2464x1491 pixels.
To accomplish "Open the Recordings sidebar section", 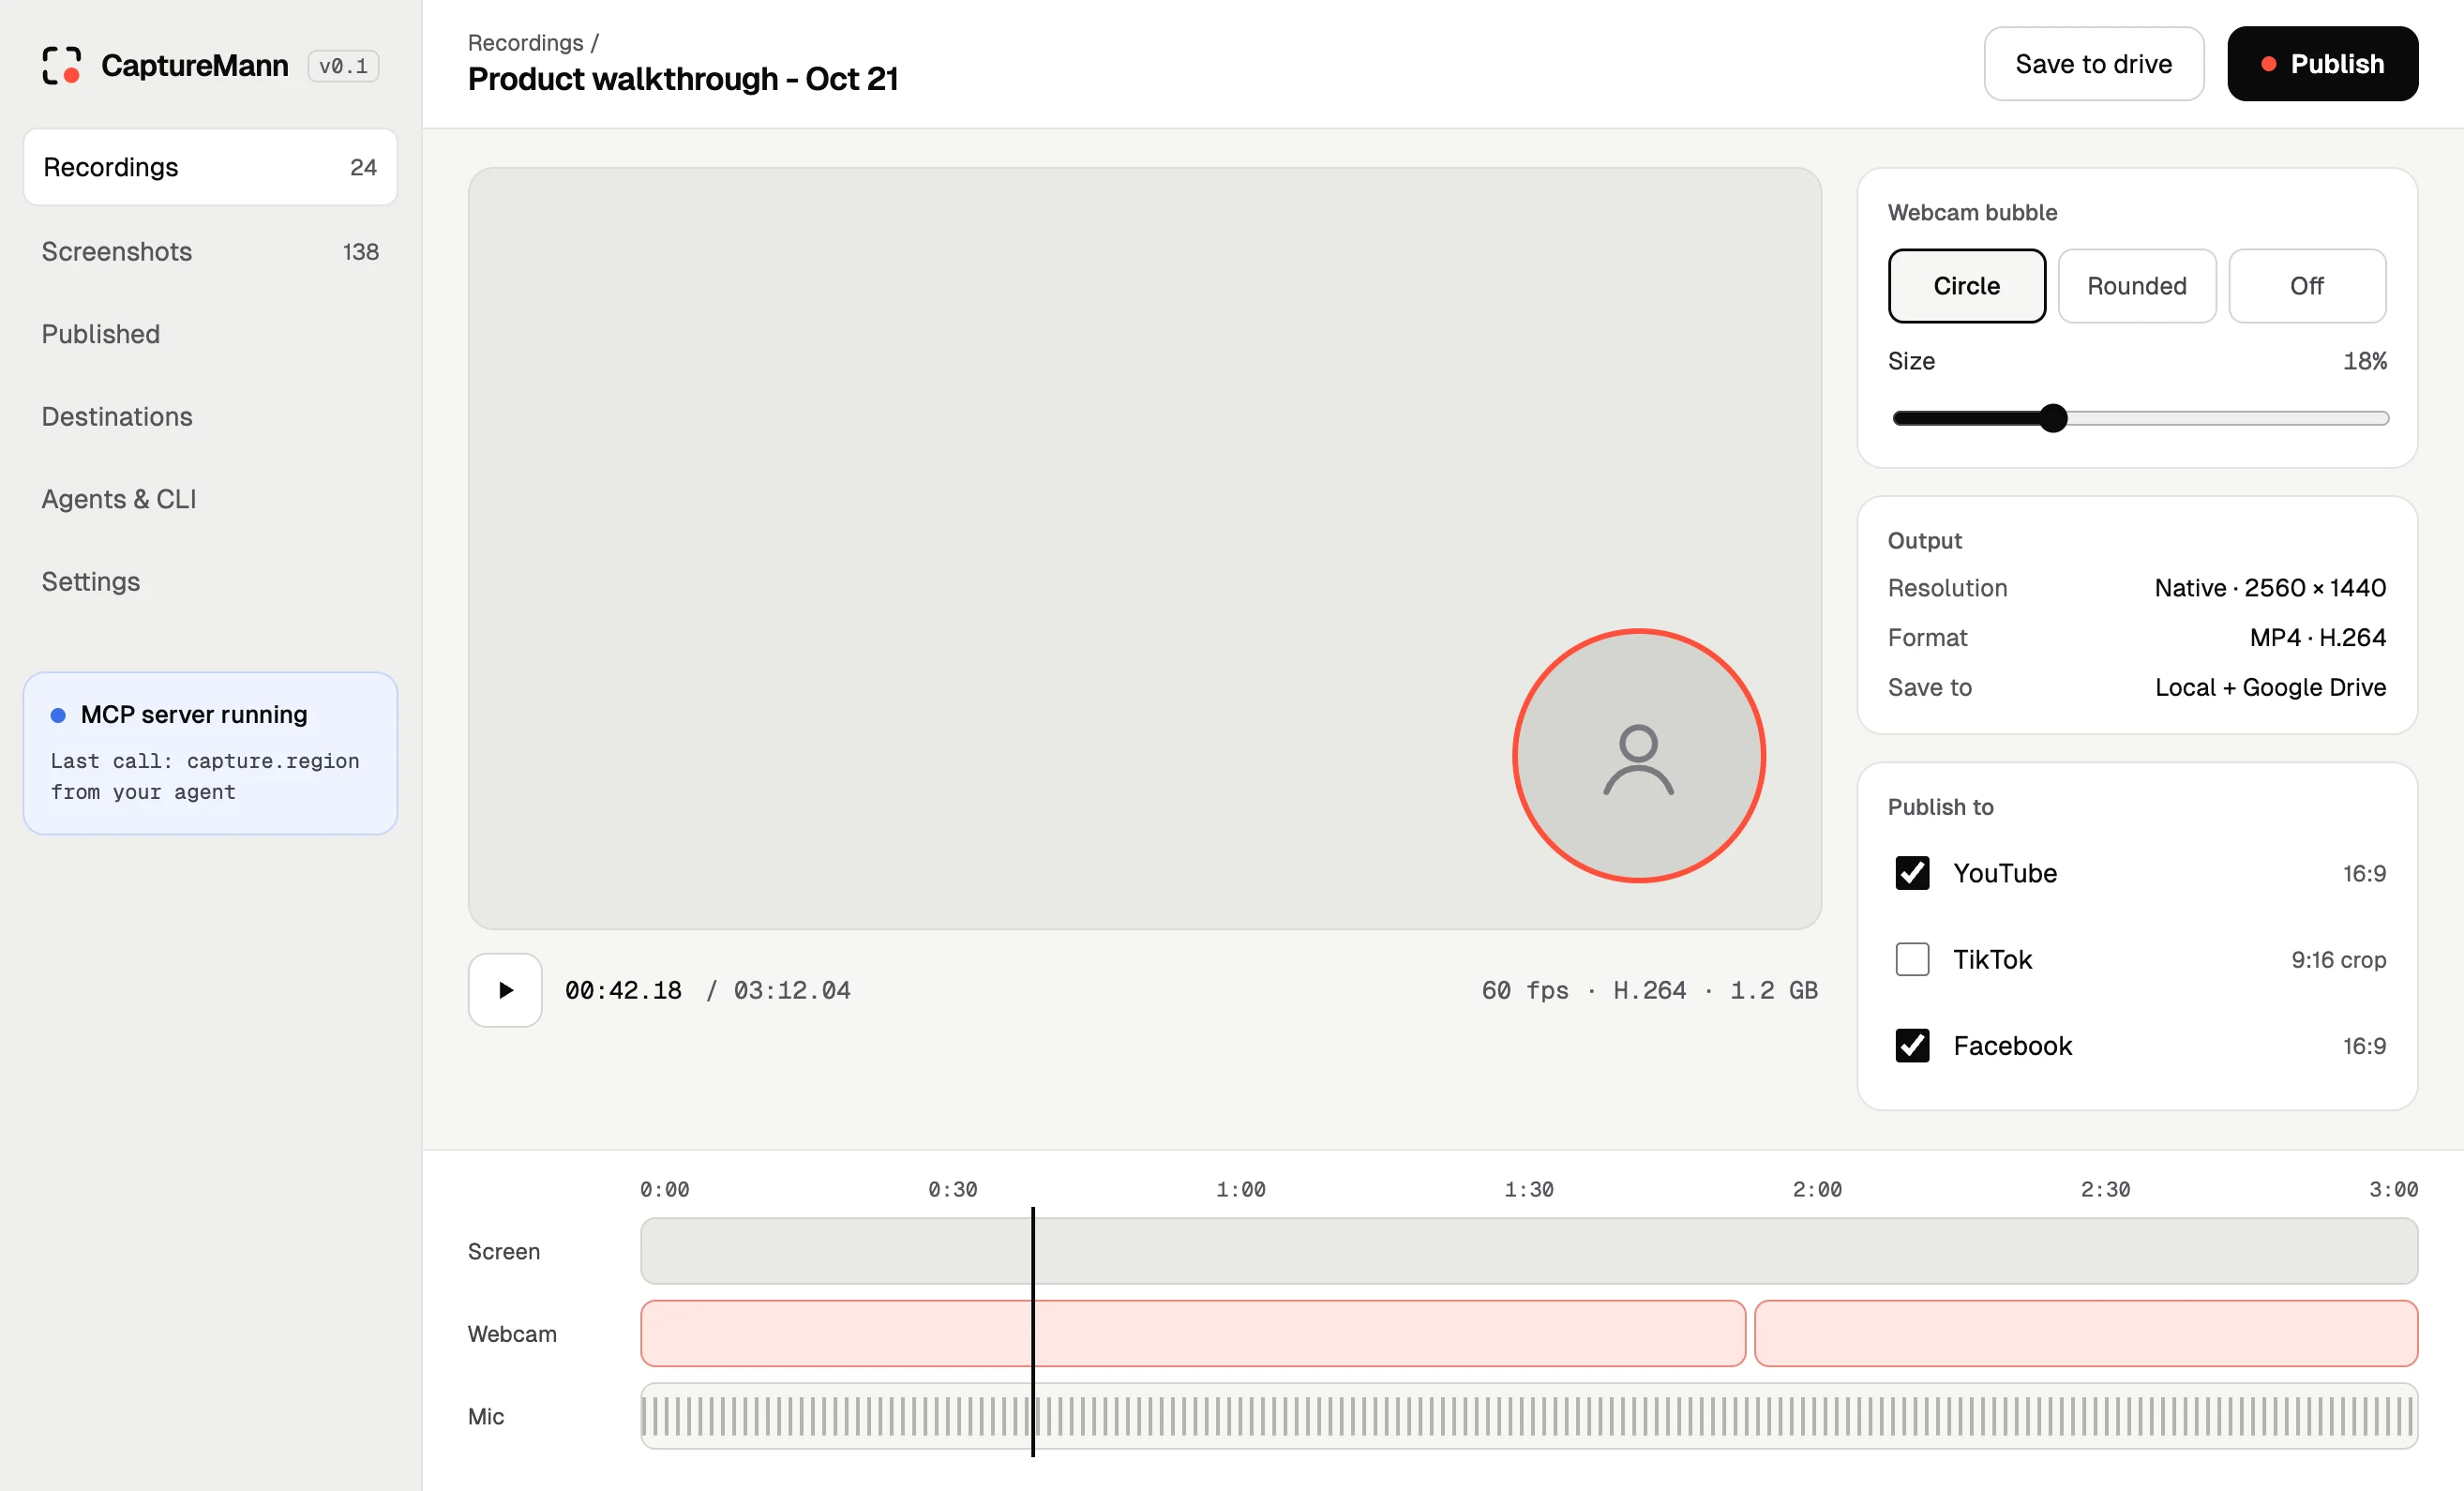I will 210,167.
